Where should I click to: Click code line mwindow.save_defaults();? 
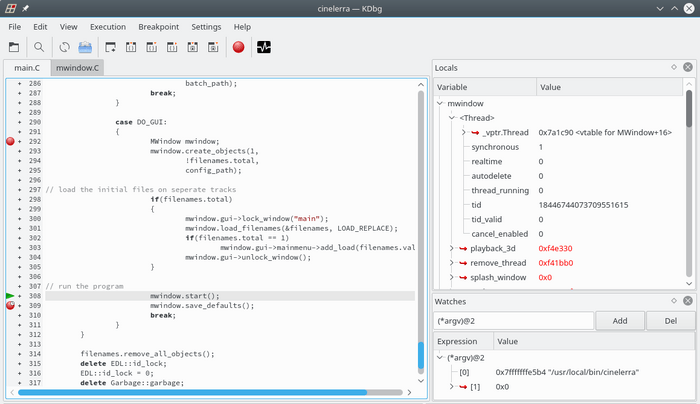(x=202, y=305)
